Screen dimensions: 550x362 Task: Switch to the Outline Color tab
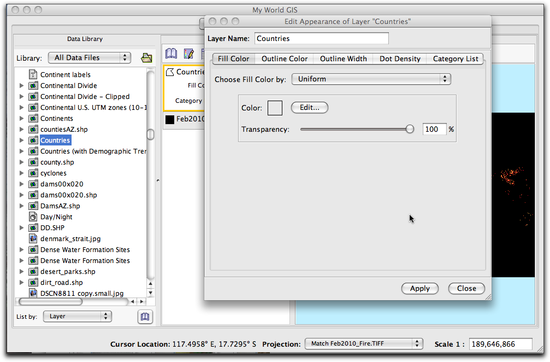coord(284,59)
